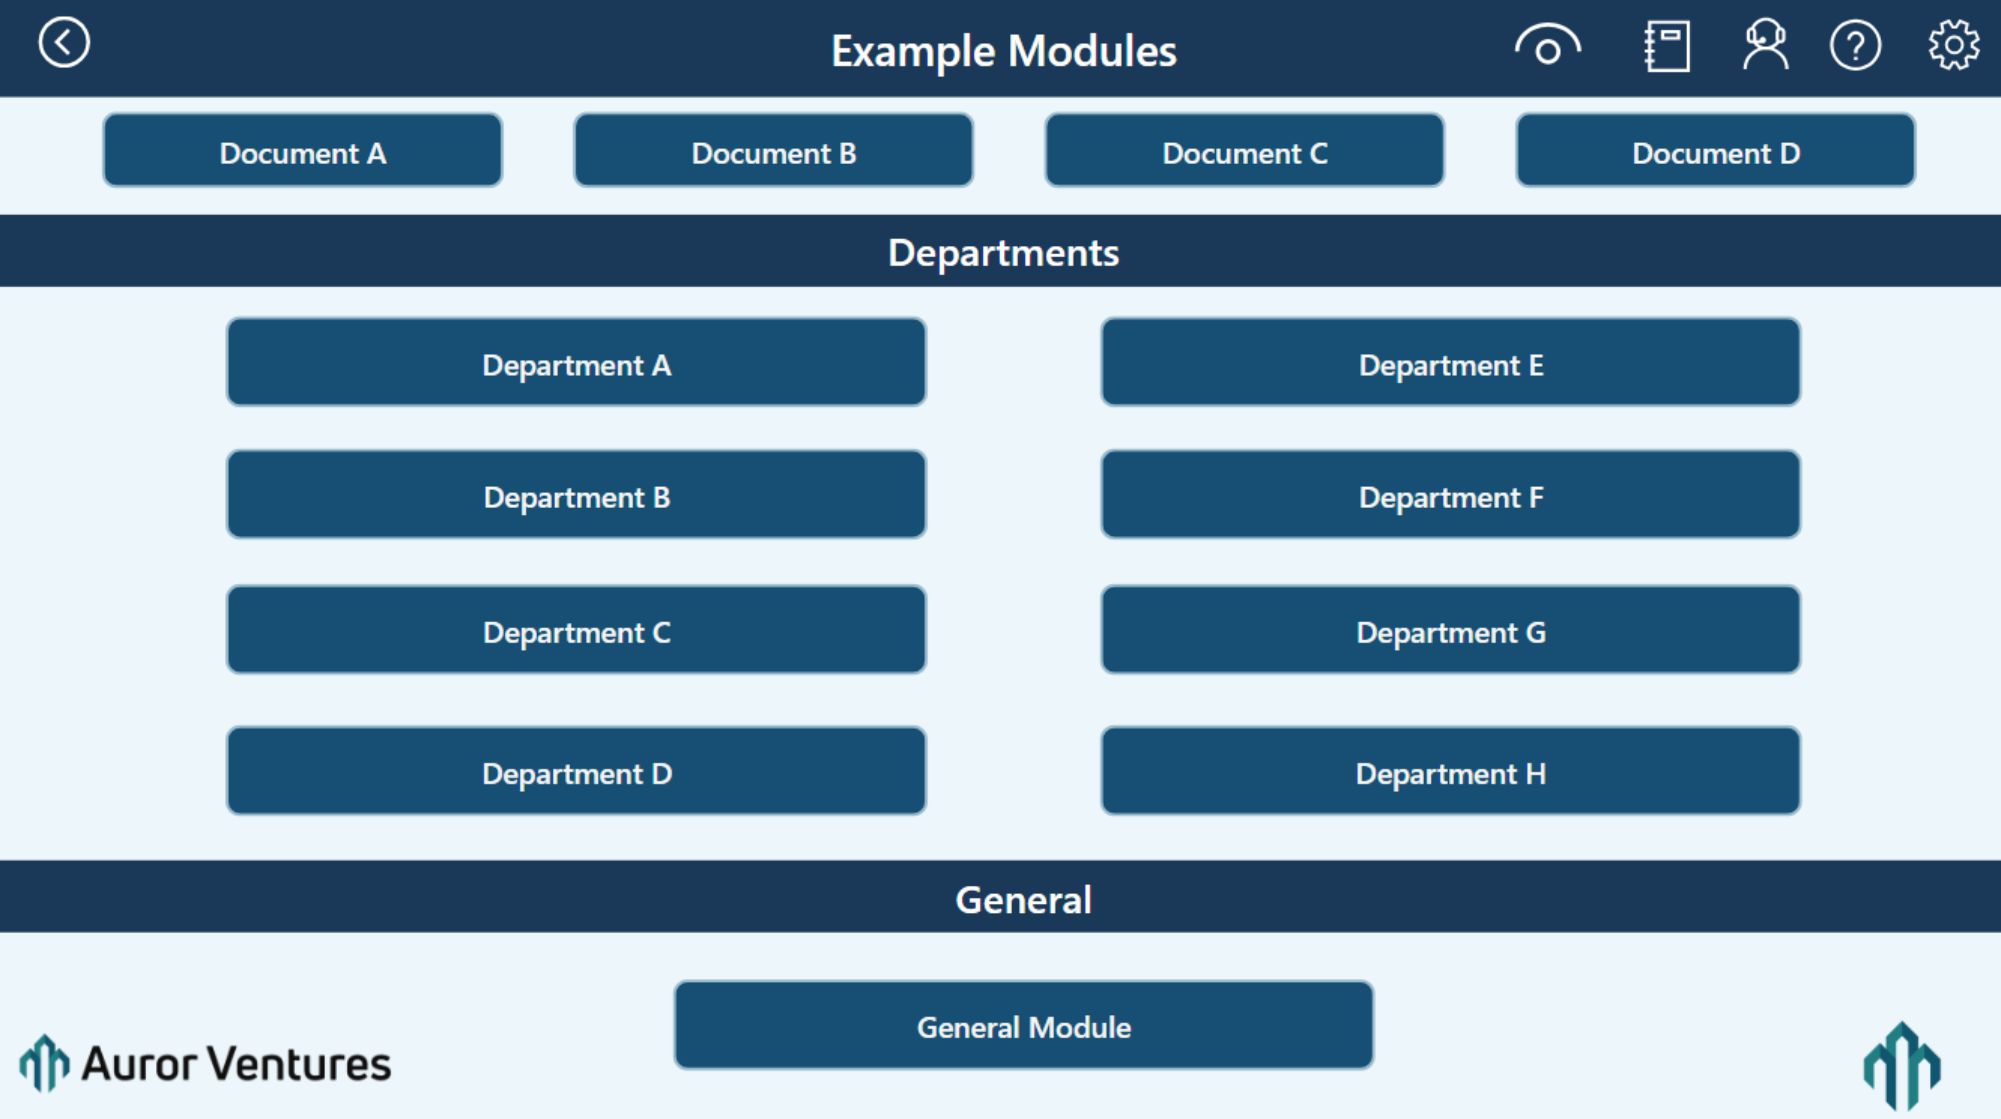This screenshot has width=2001, height=1119.
Task: Open Document D
Action: [x=1715, y=152]
